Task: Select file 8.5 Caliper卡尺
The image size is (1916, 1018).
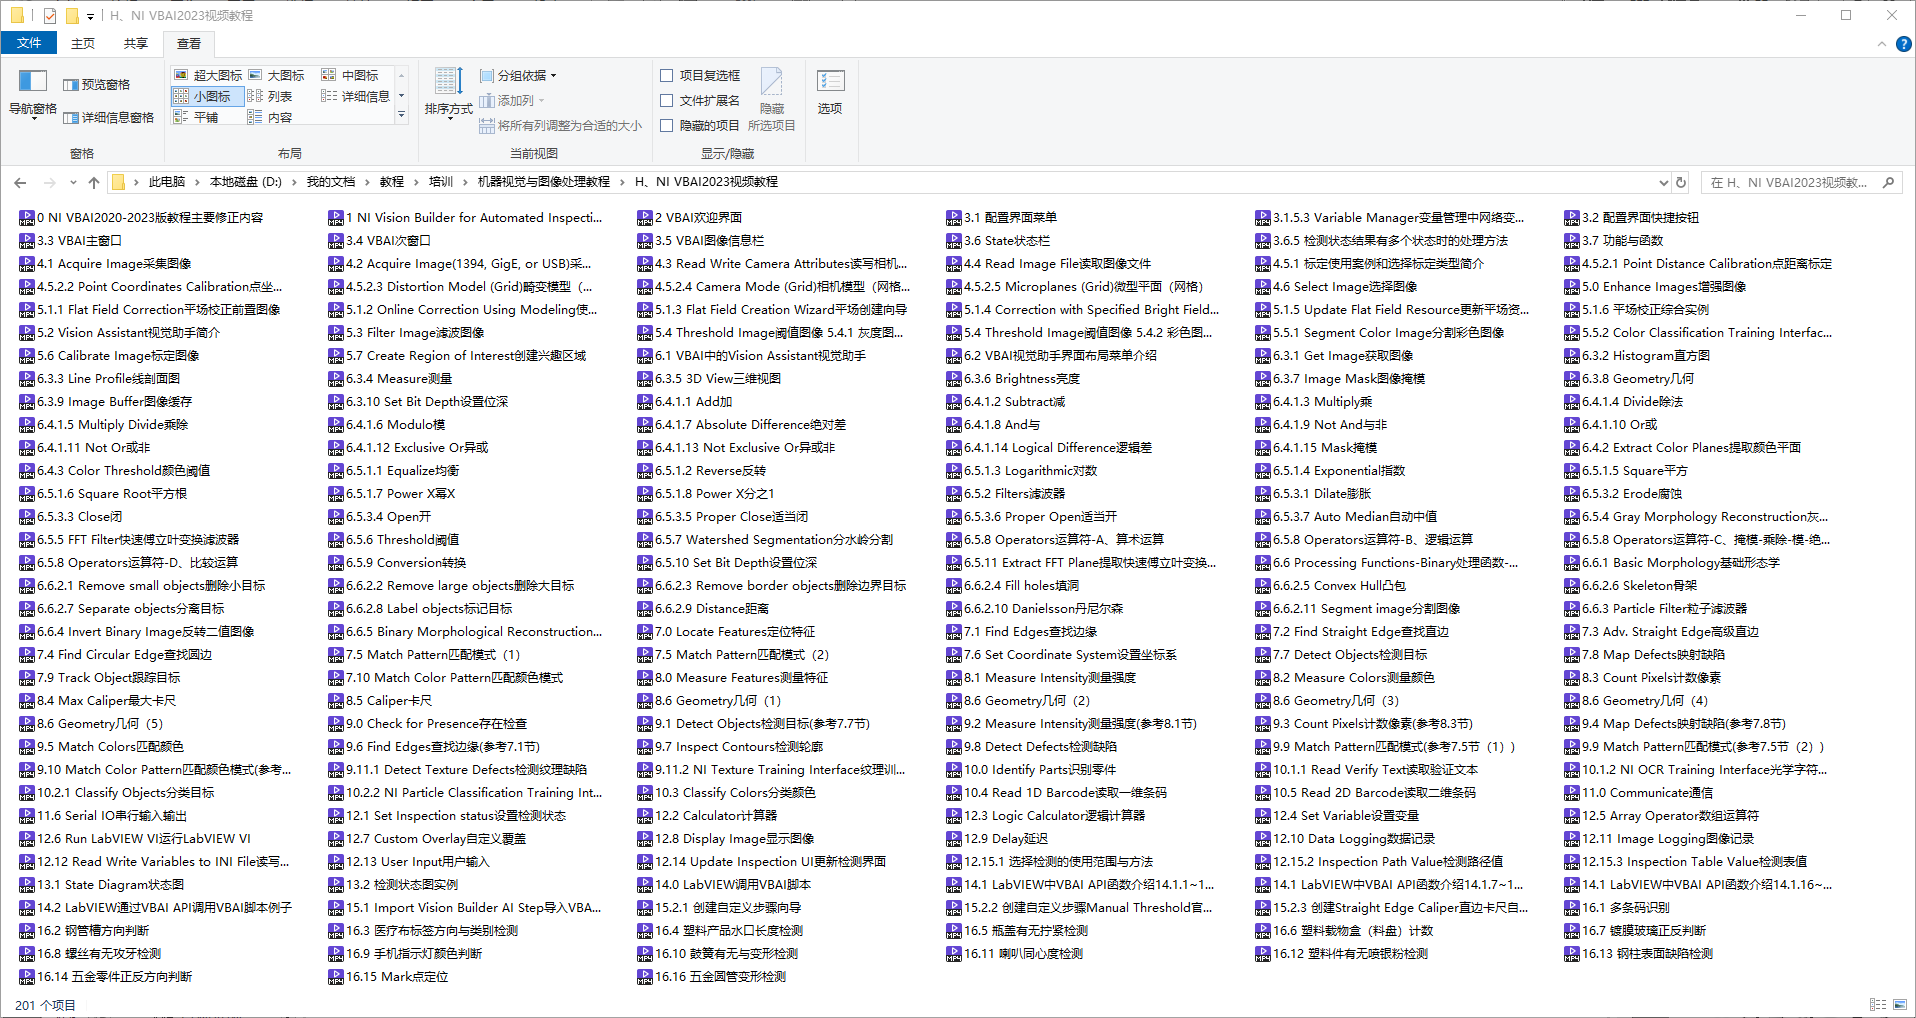Action: click(381, 700)
